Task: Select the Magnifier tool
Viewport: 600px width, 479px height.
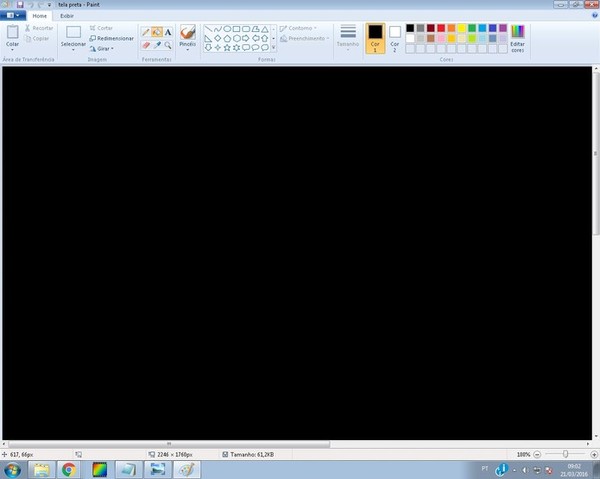Action: pyautogui.click(x=168, y=45)
